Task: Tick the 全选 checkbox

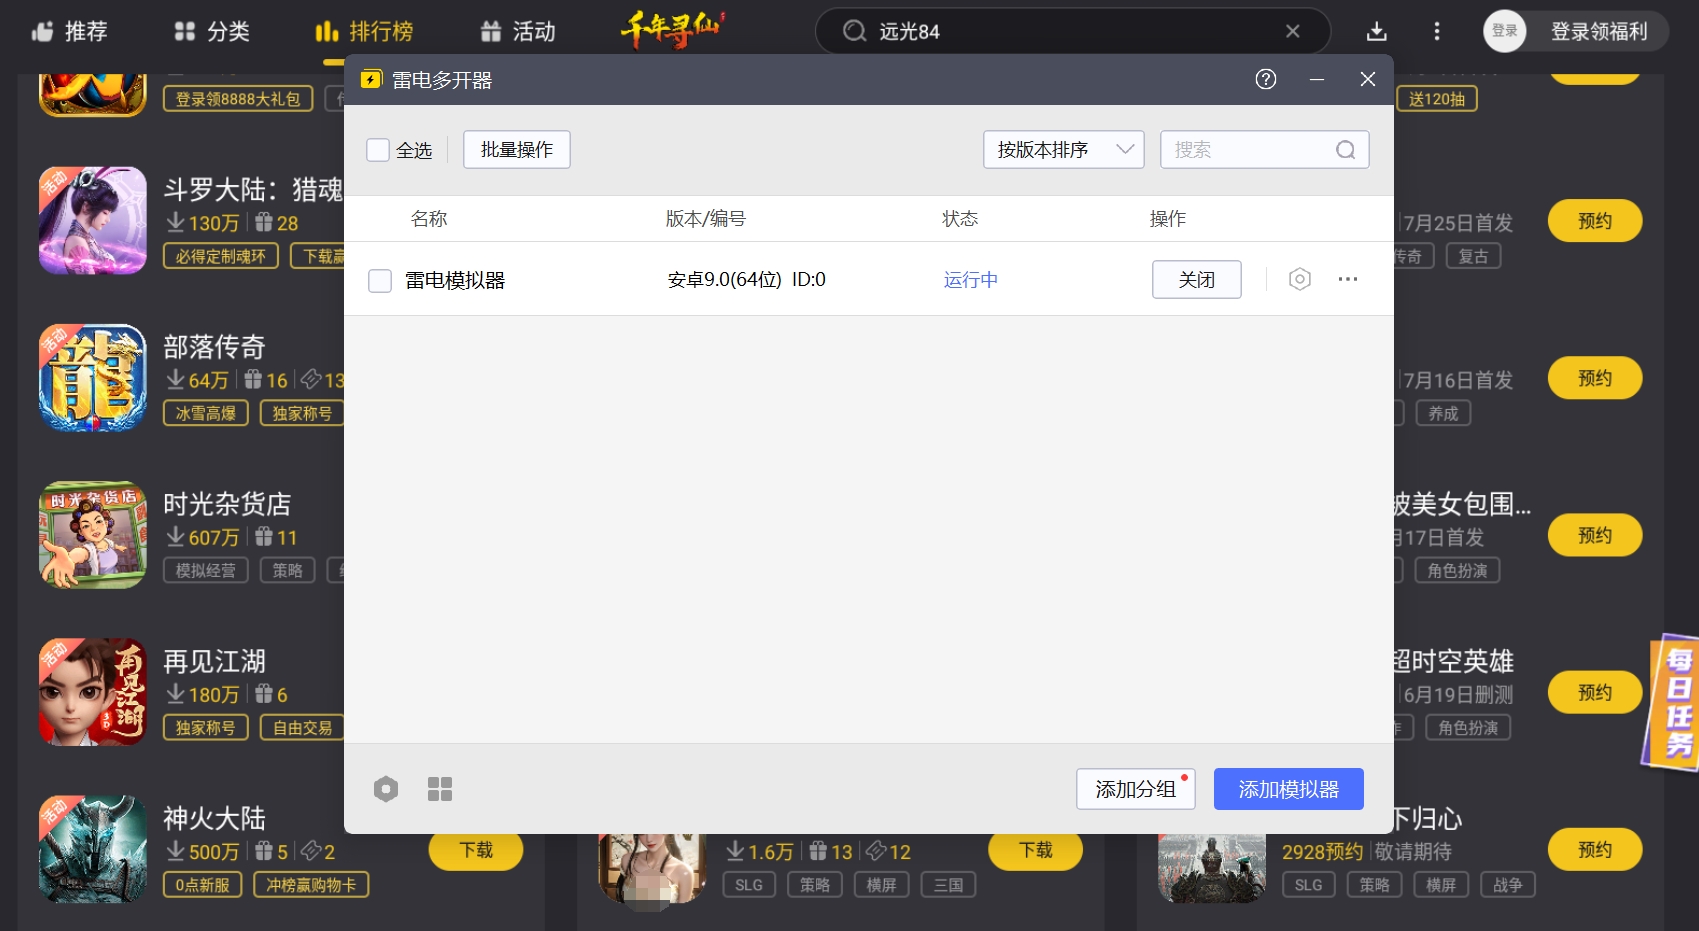Action: (378, 150)
